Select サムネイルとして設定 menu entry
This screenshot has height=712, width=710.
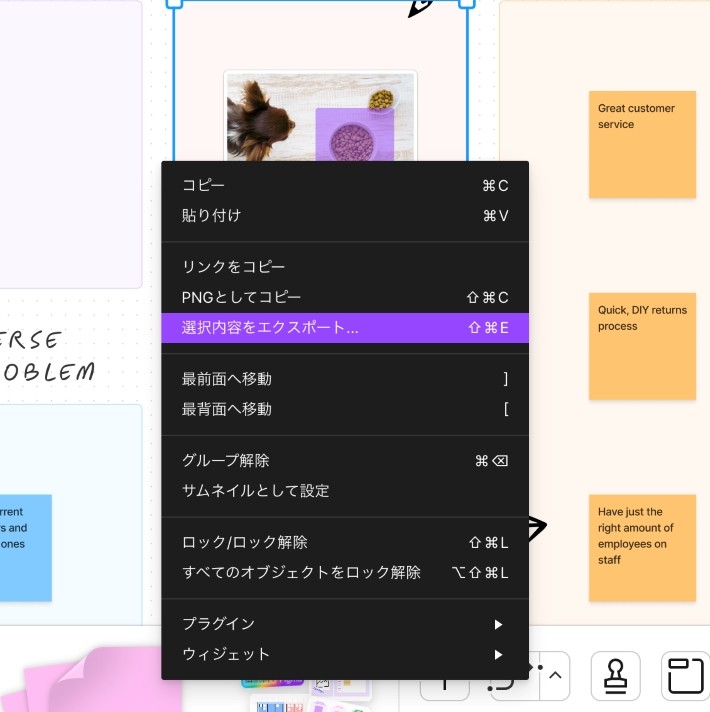(345, 490)
